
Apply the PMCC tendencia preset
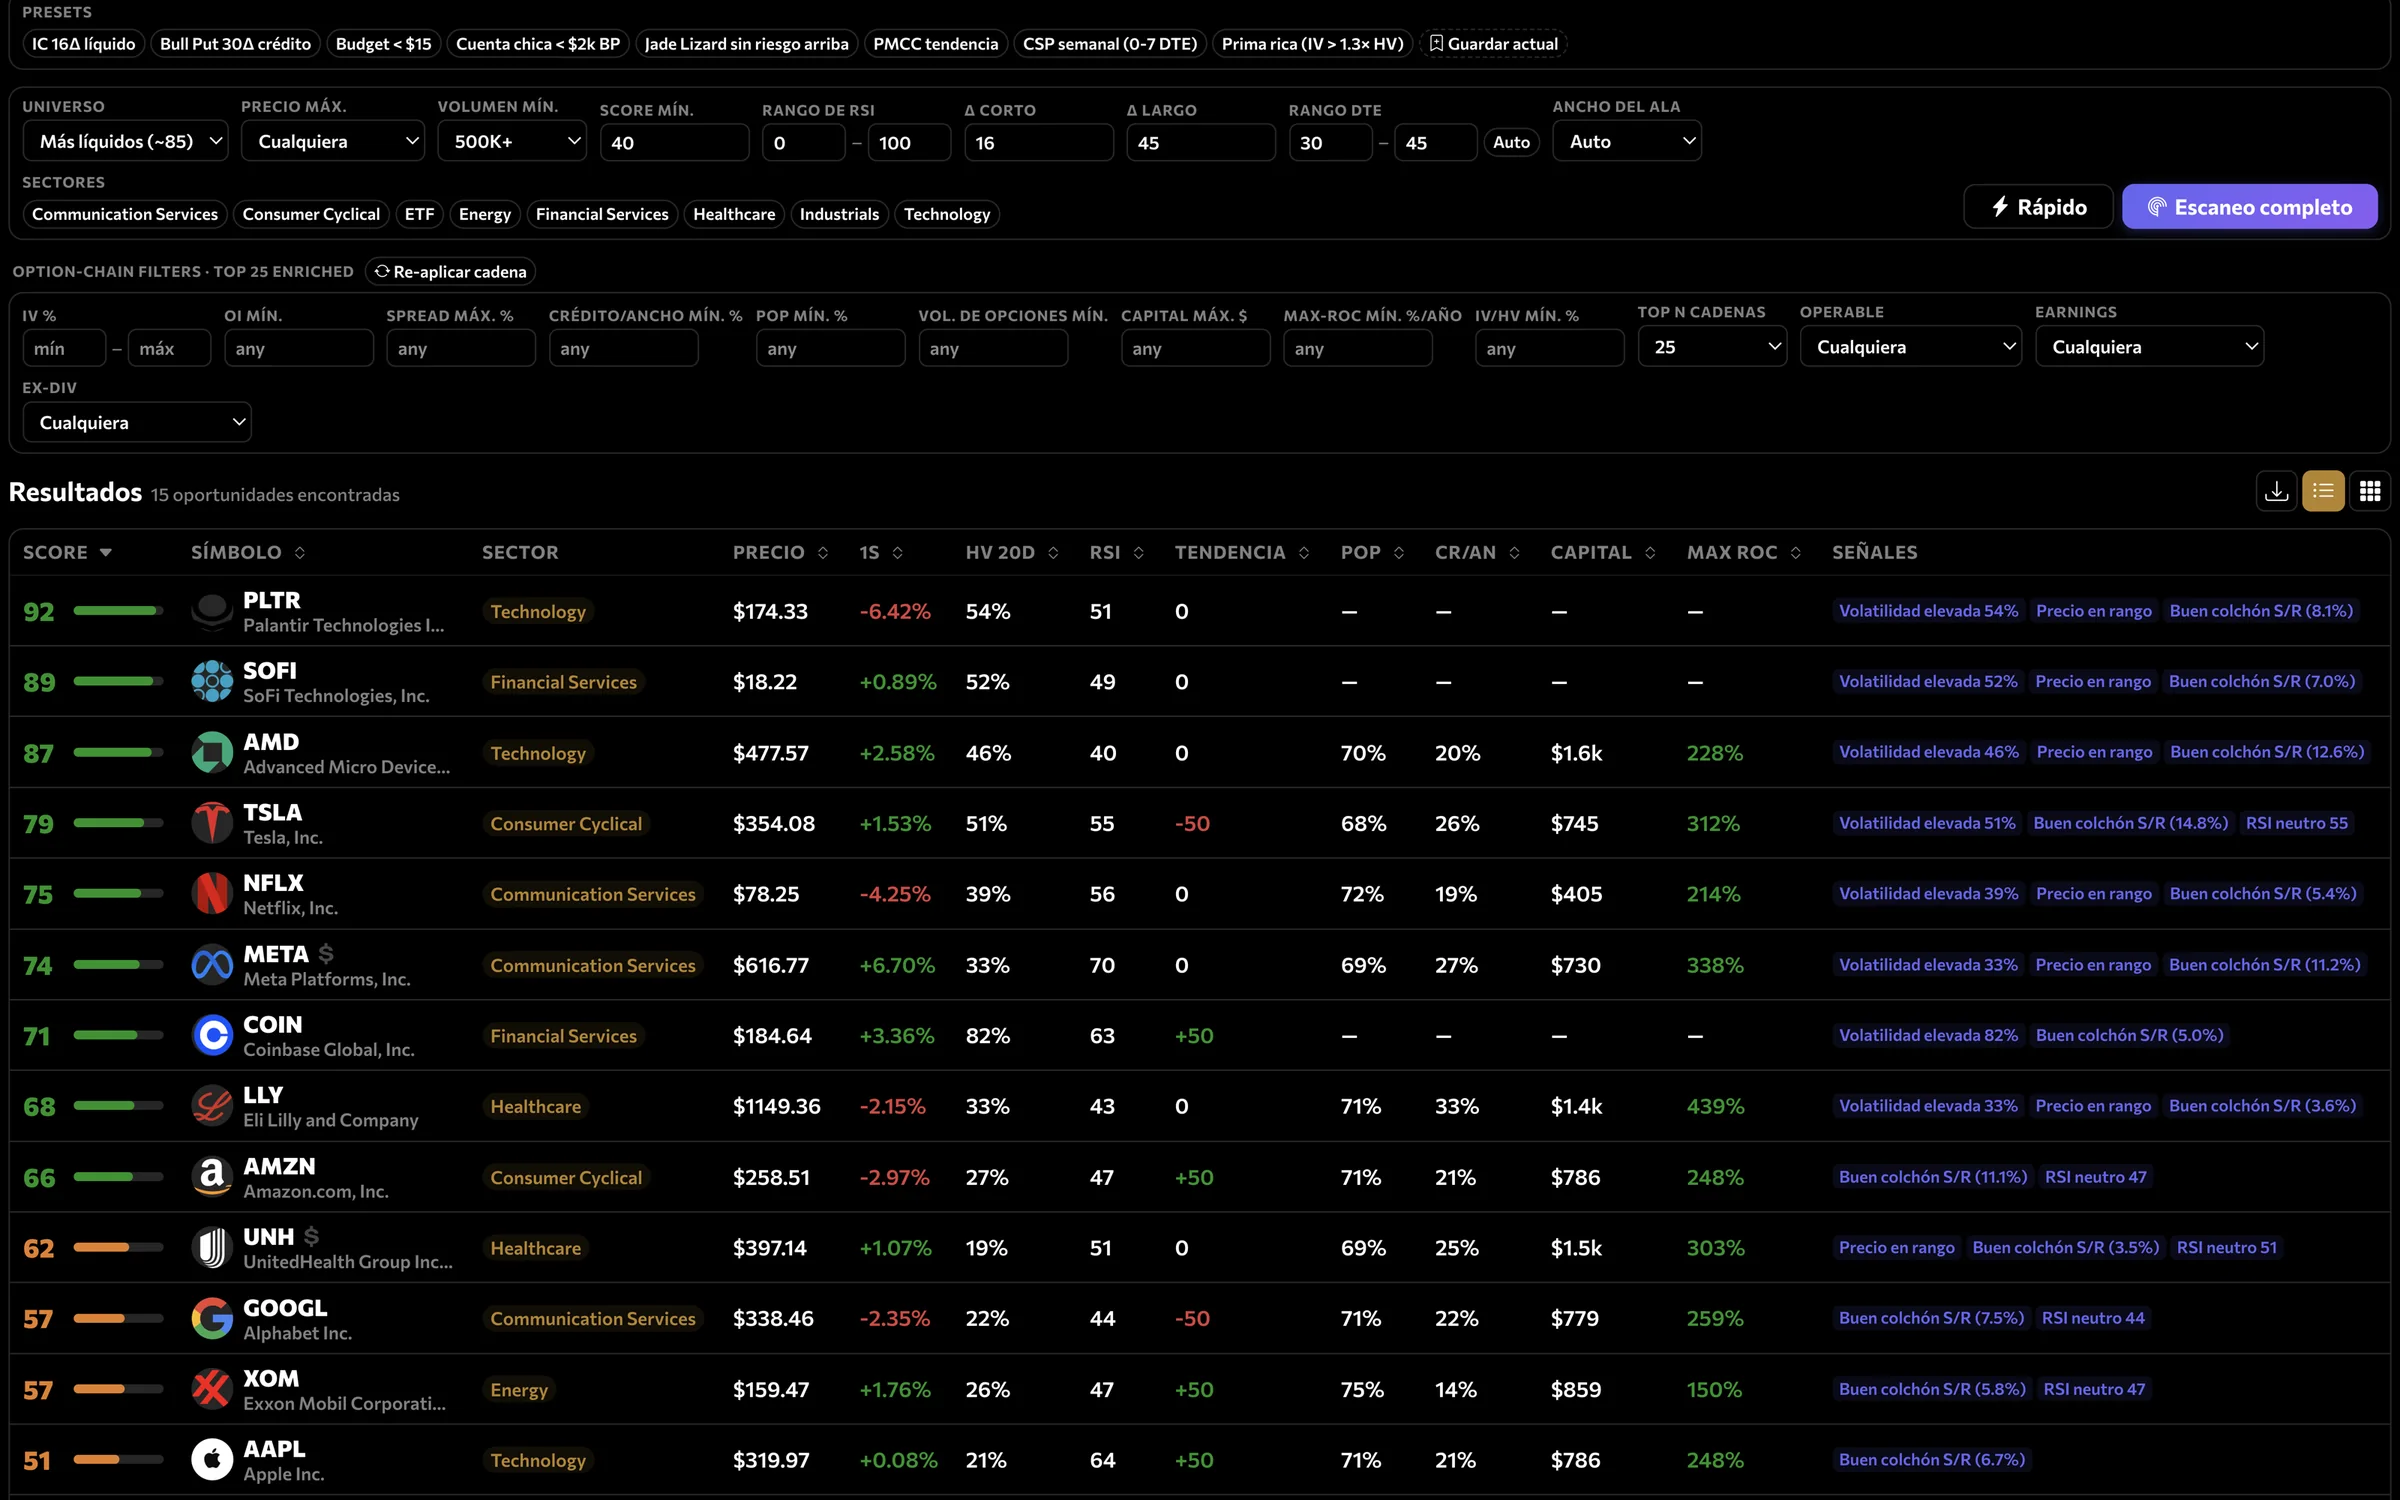click(936, 44)
